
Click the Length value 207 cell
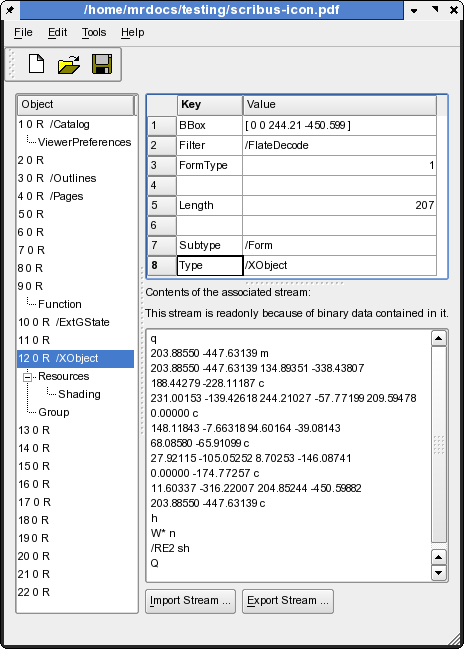pos(339,205)
